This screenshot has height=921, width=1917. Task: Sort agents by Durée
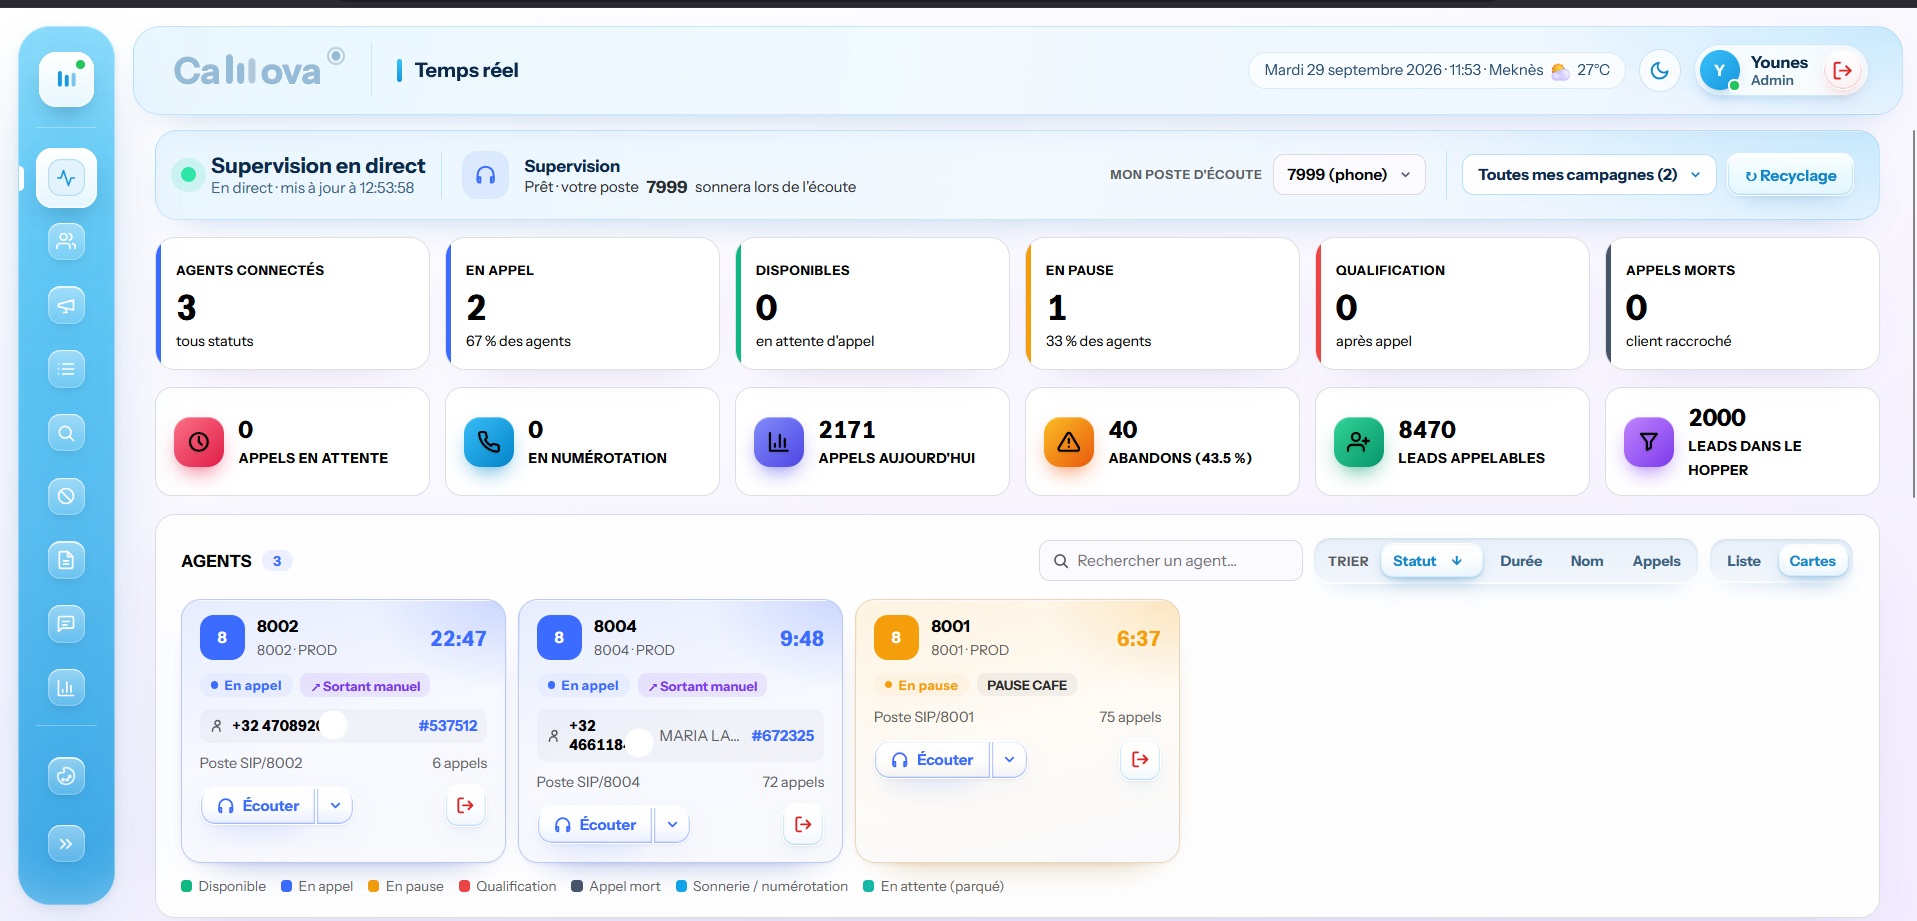[1520, 561]
